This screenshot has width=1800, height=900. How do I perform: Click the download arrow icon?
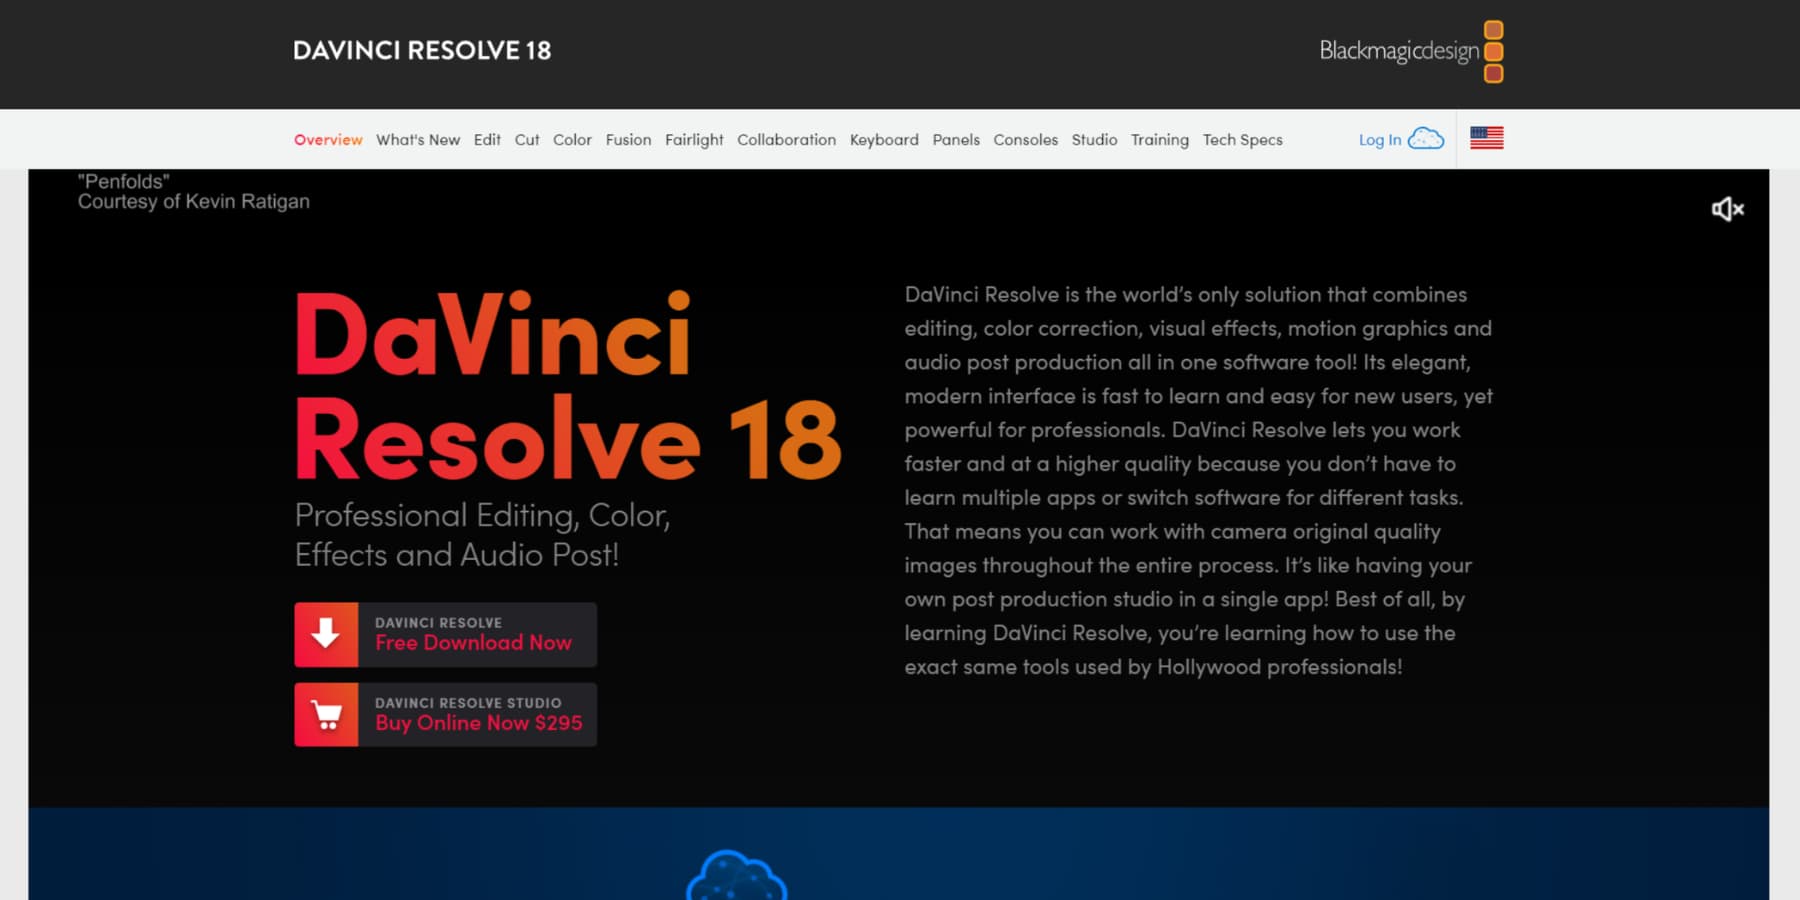(325, 633)
